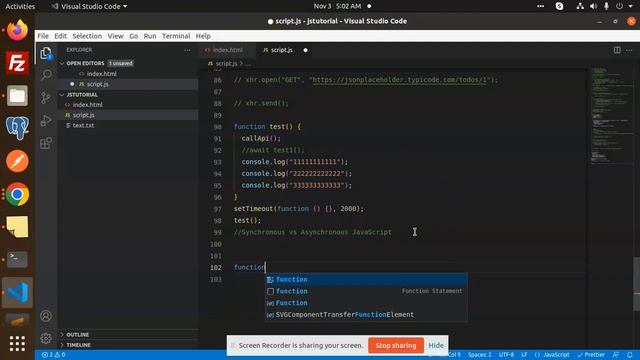Open the Explorer view in activity bar
The image size is (640, 360).
pyautogui.click(x=46, y=53)
